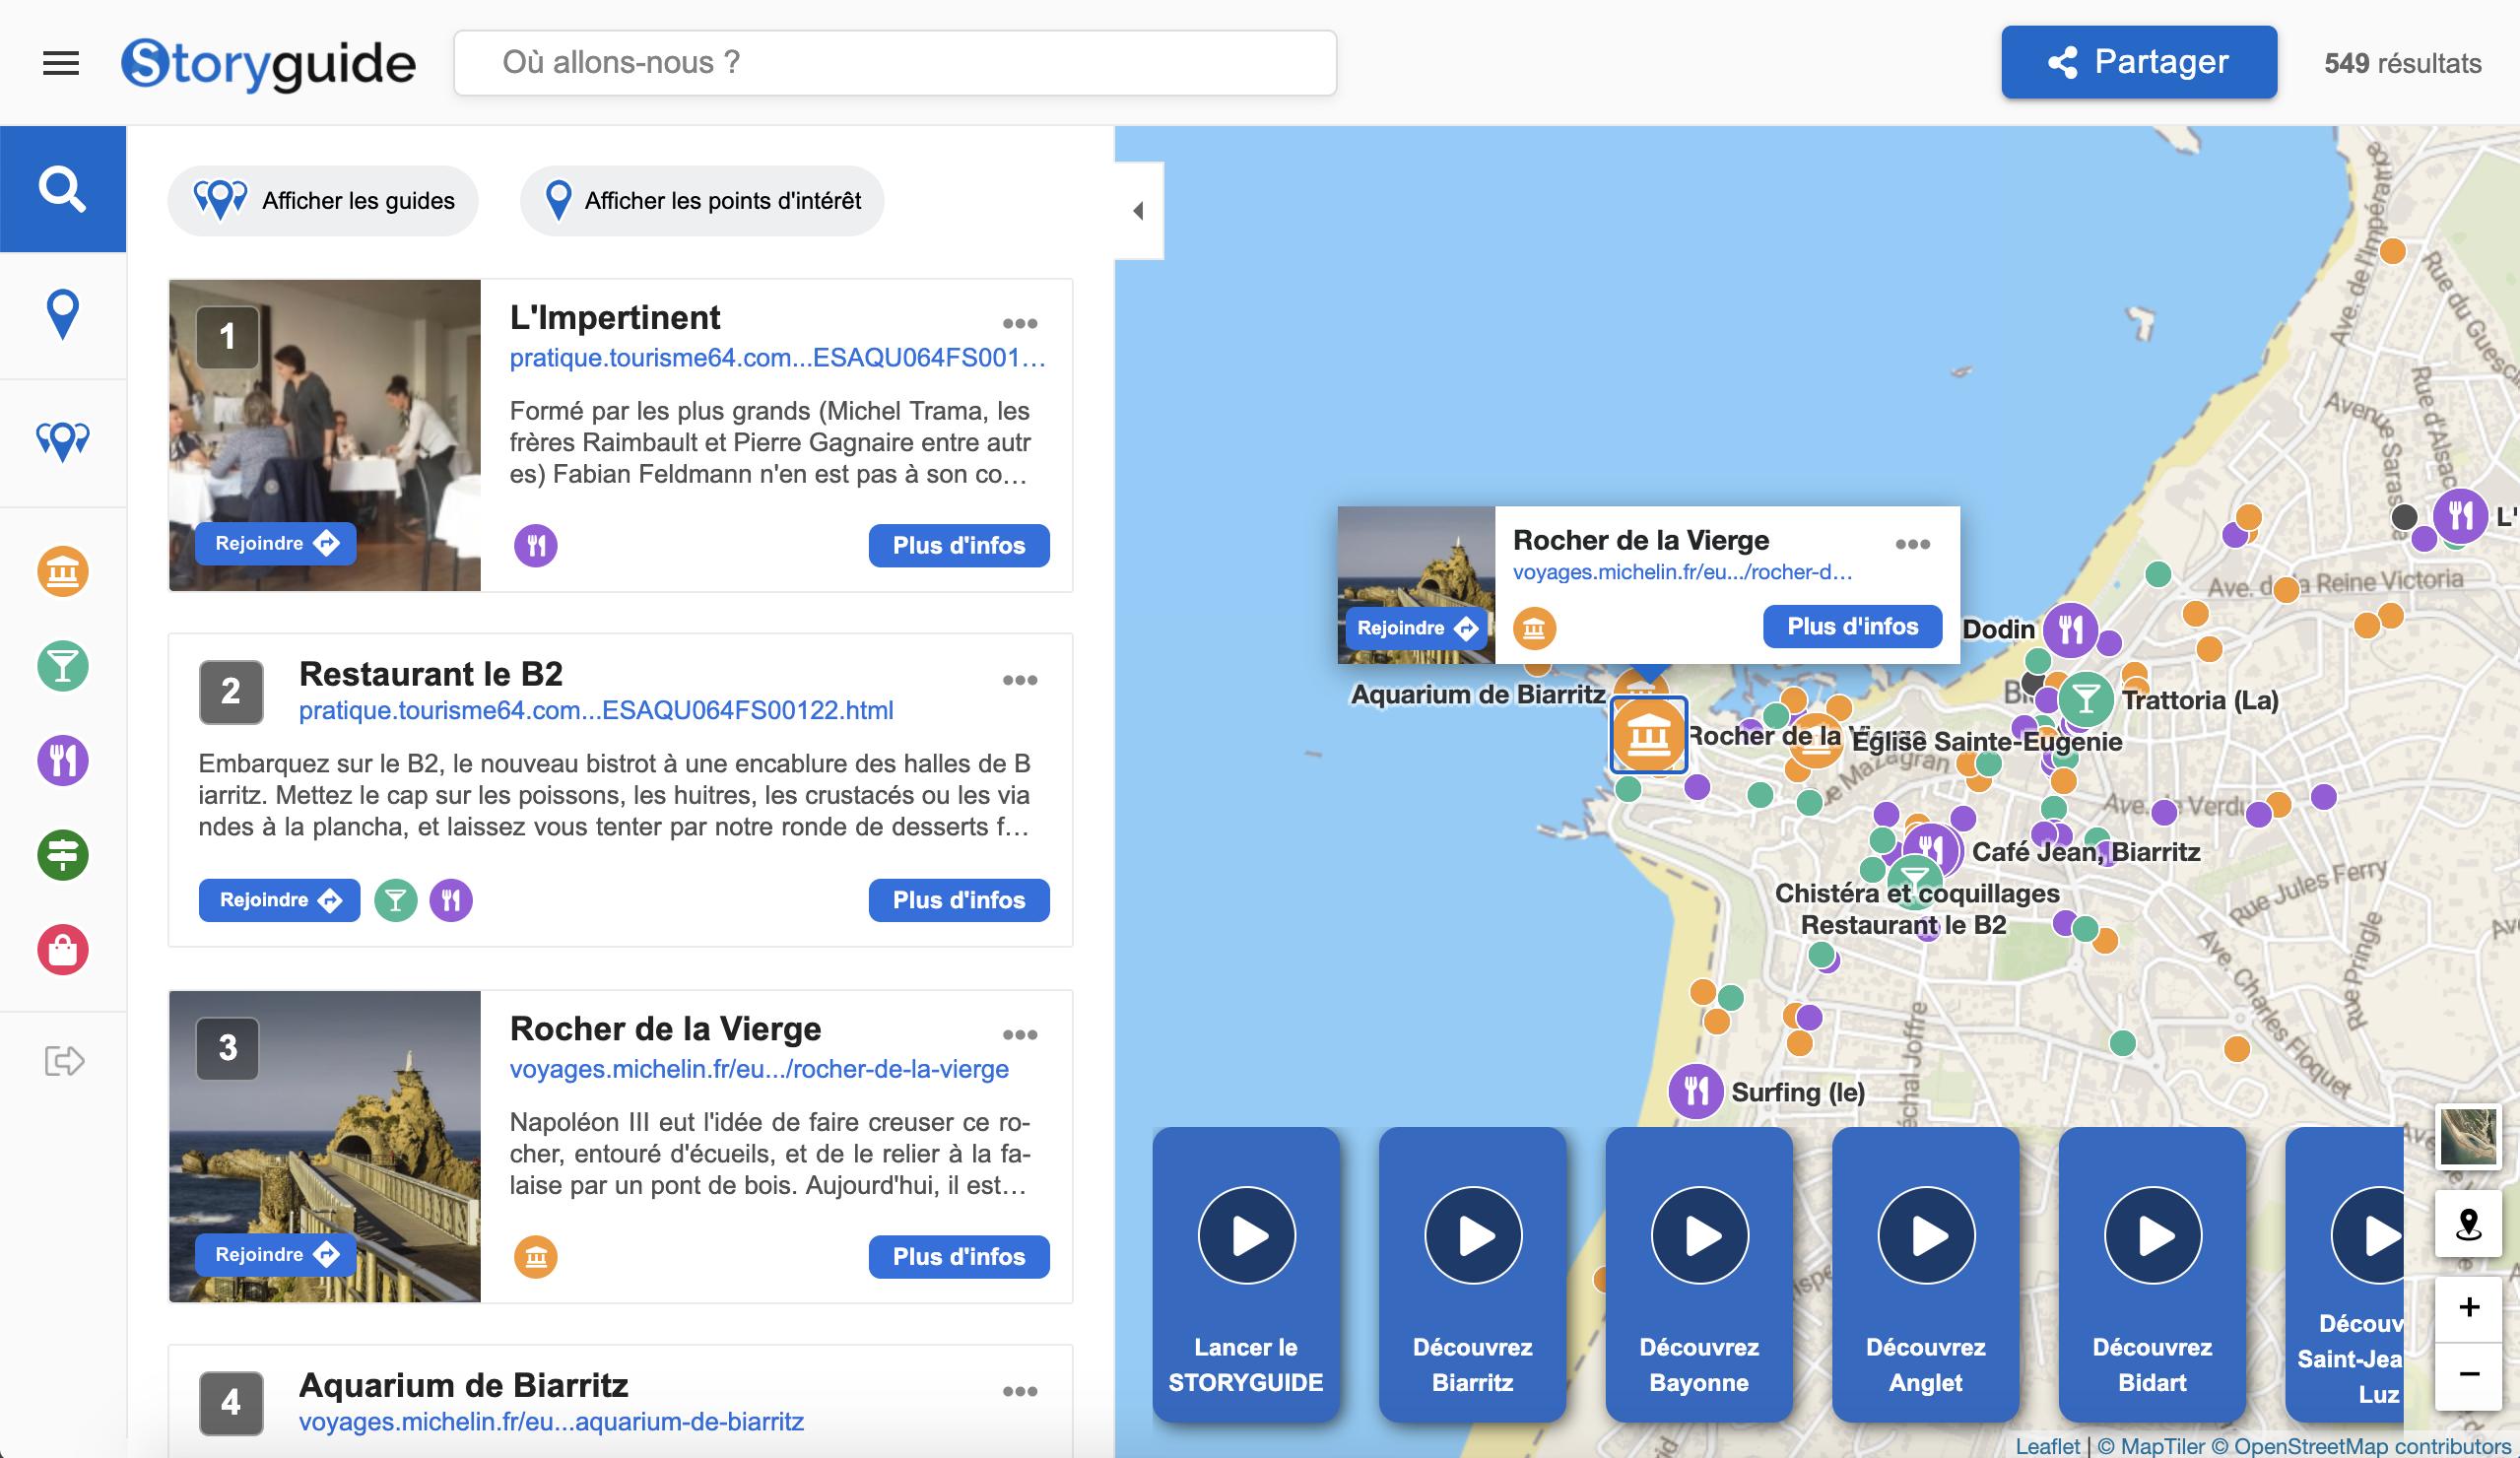Play Découvrez Bayonne guide

[x=1699, y=1274]
